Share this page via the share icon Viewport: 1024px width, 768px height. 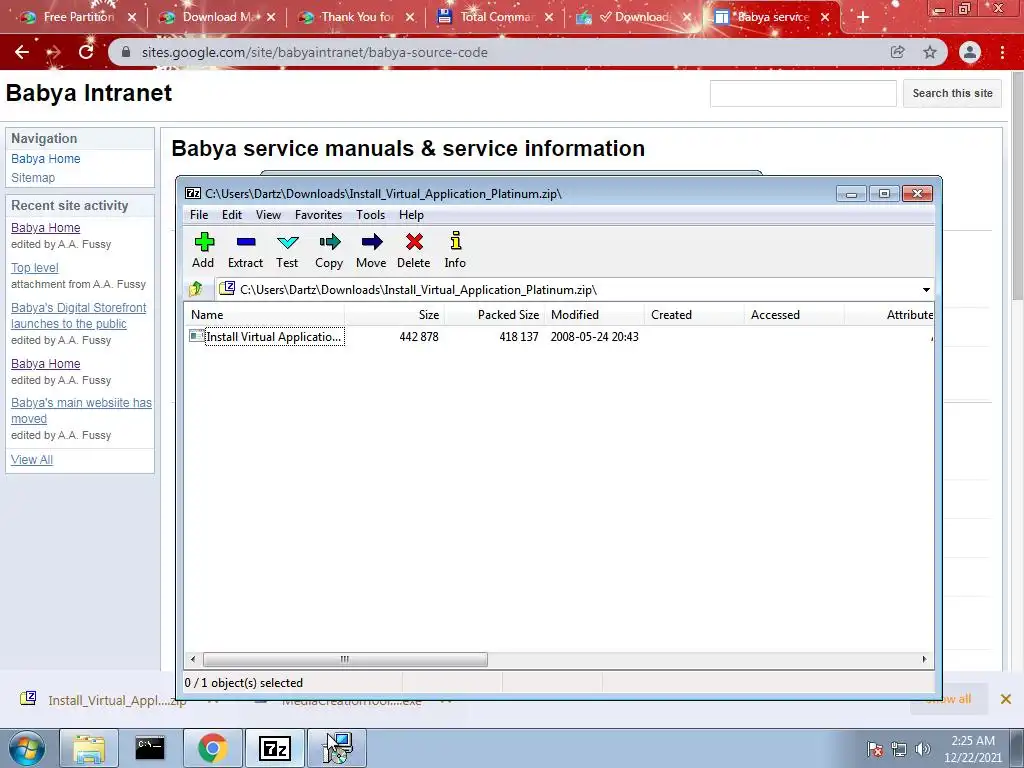898,52
